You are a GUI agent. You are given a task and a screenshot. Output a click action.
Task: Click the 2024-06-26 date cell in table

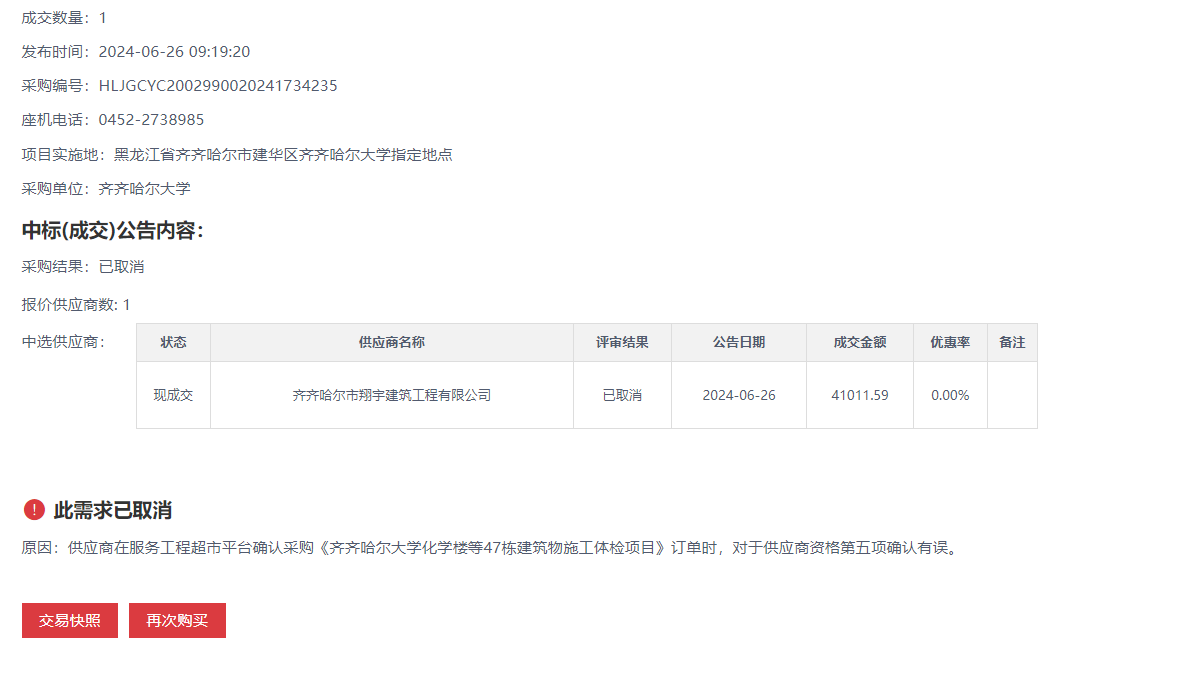738,395
